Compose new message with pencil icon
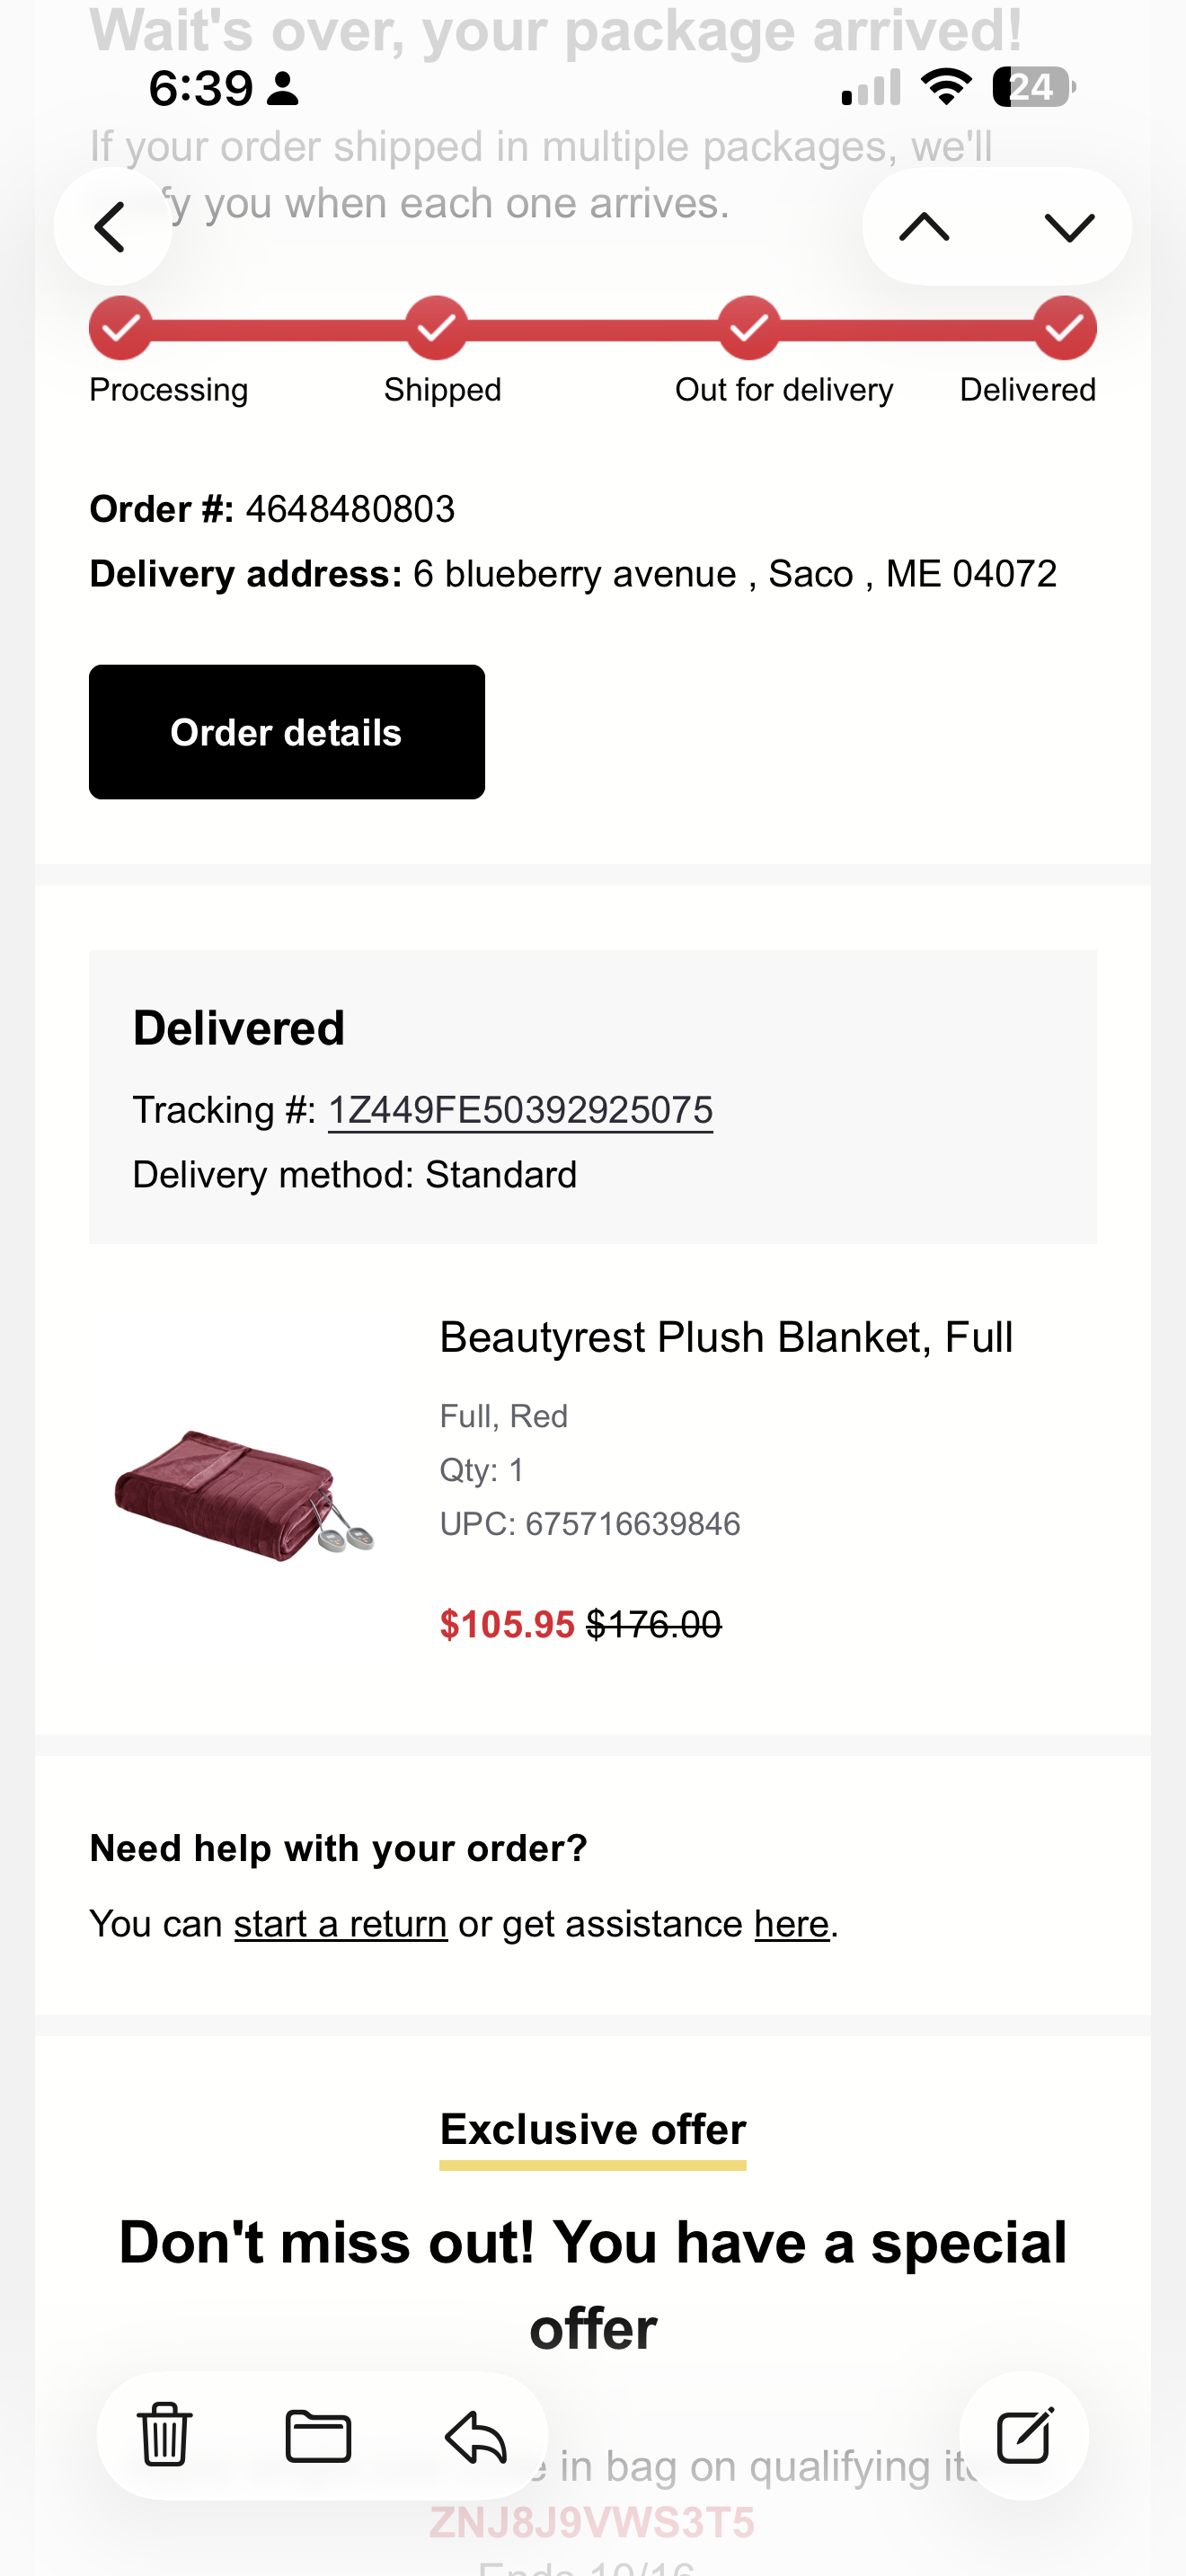Image resolution: width=1186 pixels, height=2576 pixels. point(1024,2435)
